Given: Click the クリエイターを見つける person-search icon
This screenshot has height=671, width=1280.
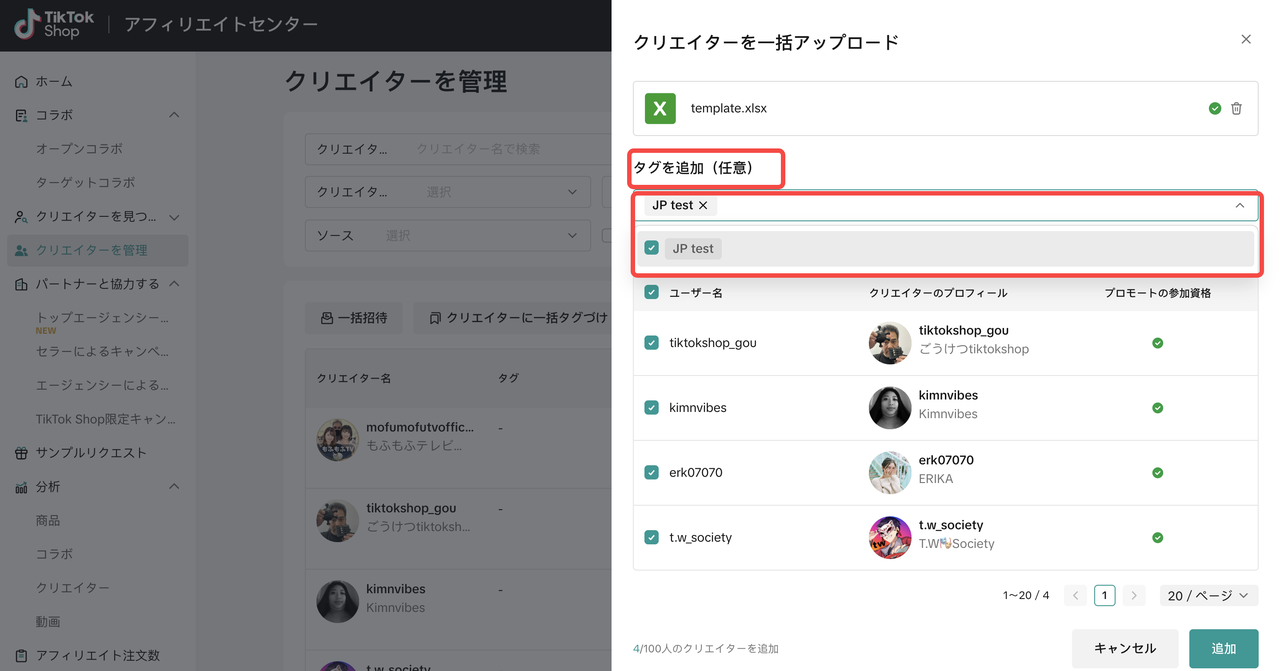Looking at the screenshot, I should pyautogui.click(x=21, y=217).
